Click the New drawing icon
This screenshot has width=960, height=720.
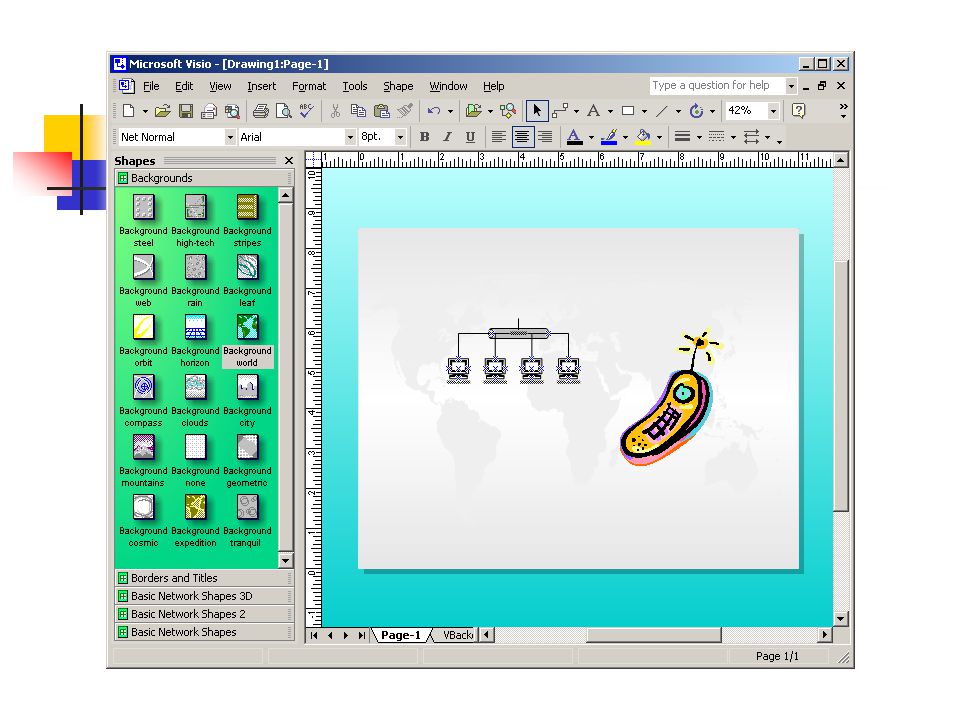pyautogui.click(x=129, y=111)
